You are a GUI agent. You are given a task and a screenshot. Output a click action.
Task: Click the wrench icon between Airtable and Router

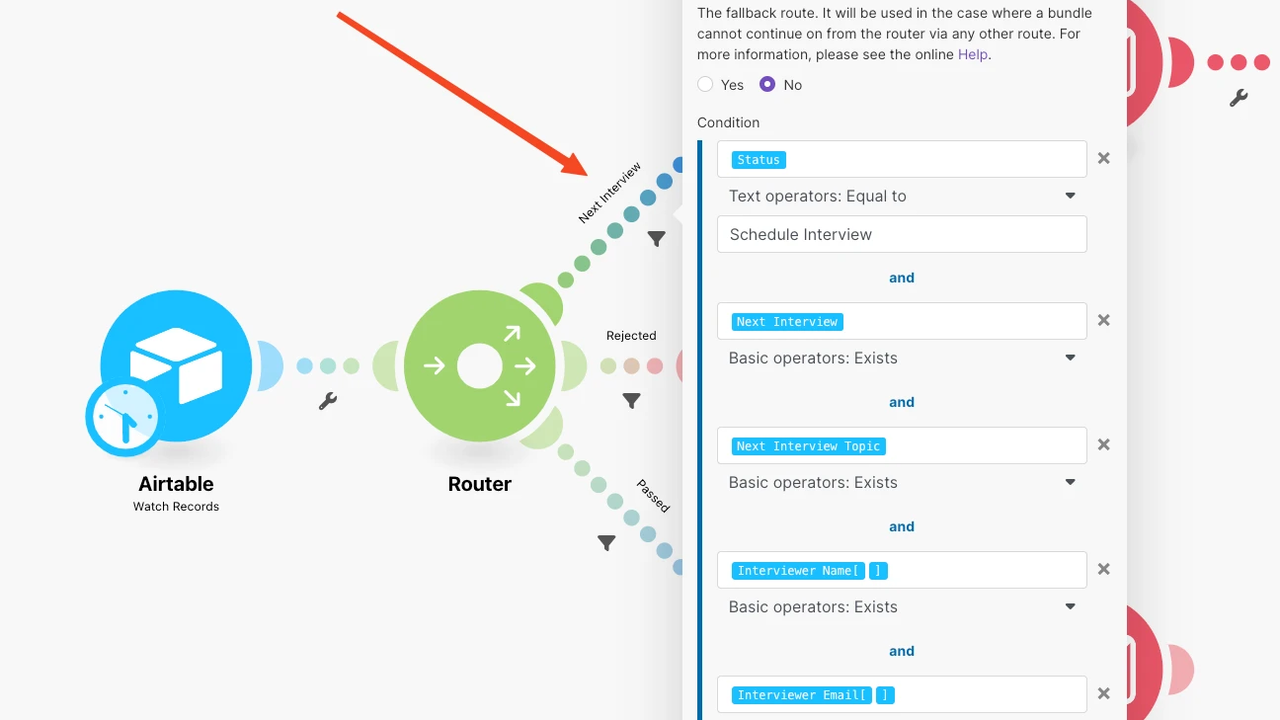(x=327, y=401)
